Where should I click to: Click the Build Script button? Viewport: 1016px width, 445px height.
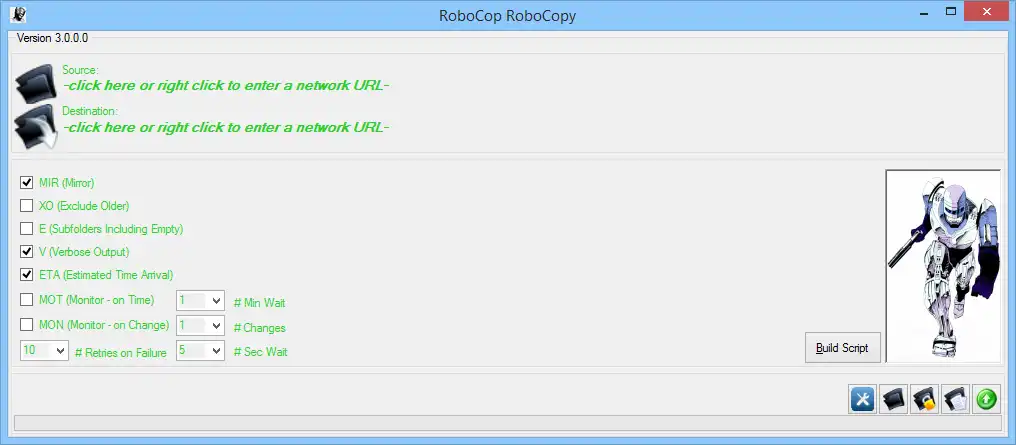842,348
